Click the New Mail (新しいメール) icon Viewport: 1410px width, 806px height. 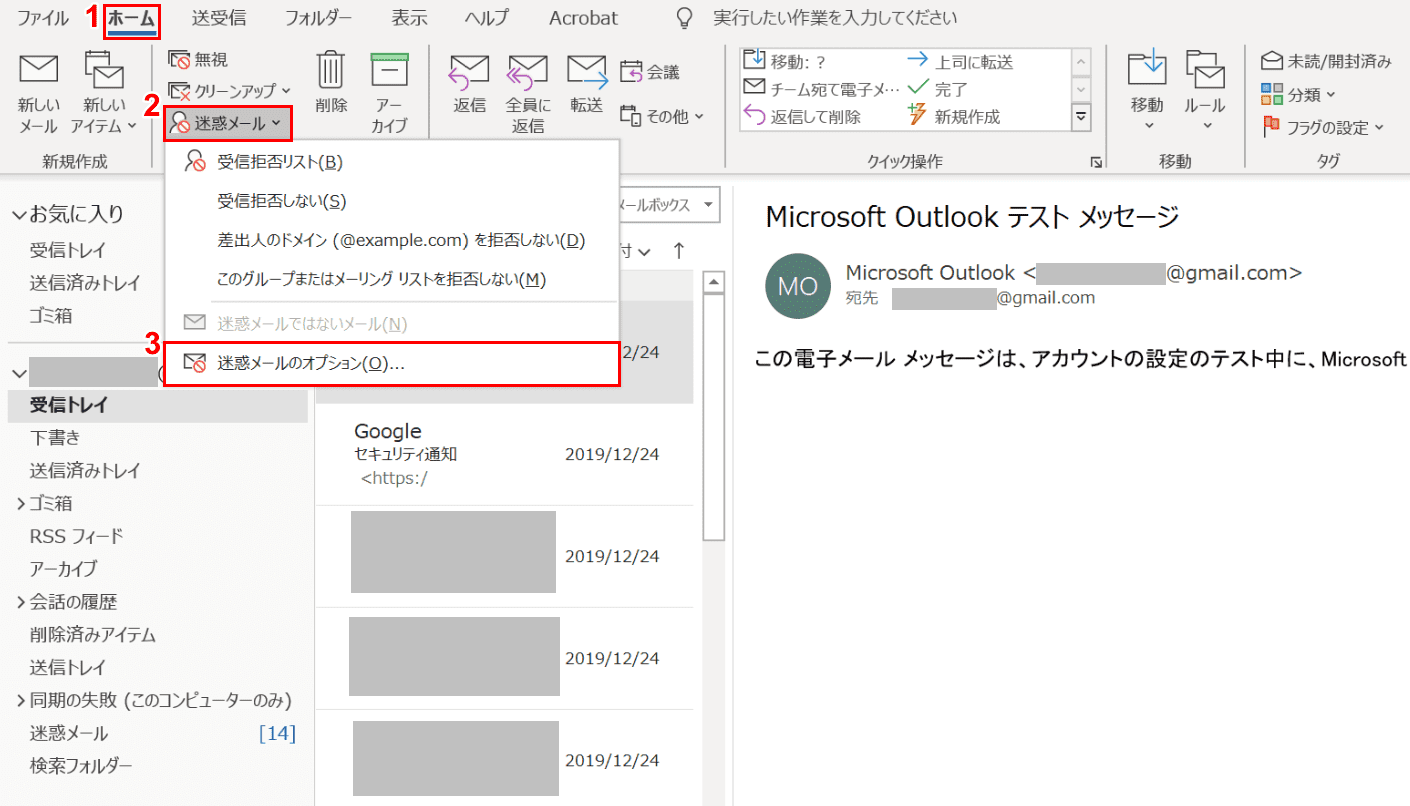pyautogui.click(x=39, y=72)
